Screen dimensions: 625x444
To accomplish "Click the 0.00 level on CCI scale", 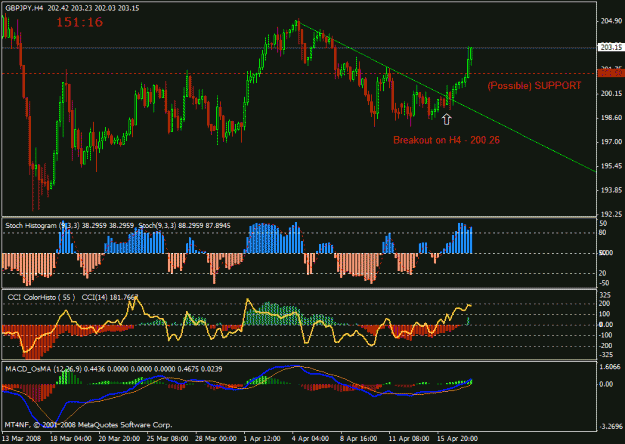I will (x=606, y=325).
